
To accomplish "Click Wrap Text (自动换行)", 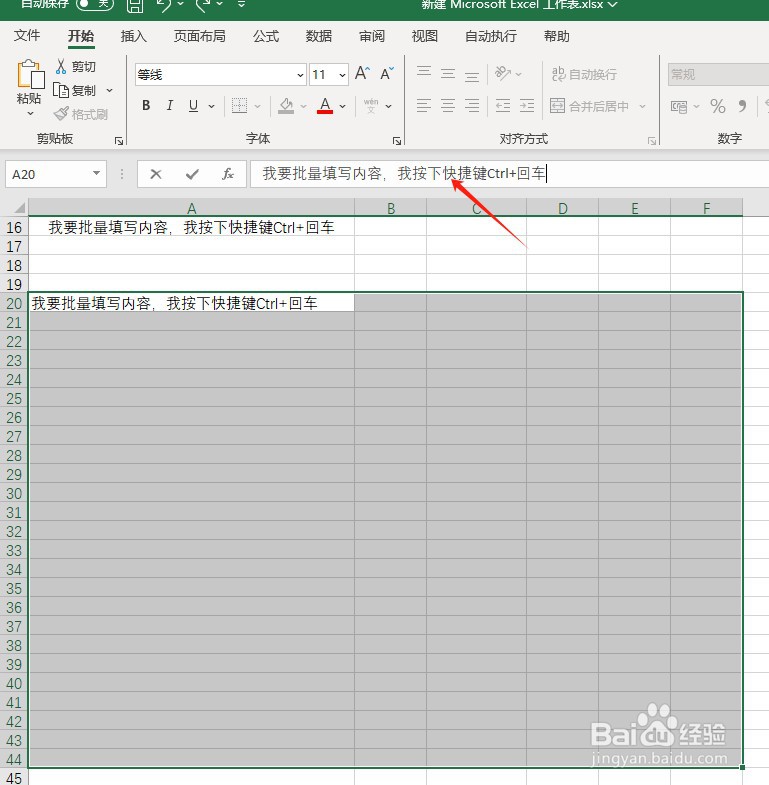I will 584,74.
